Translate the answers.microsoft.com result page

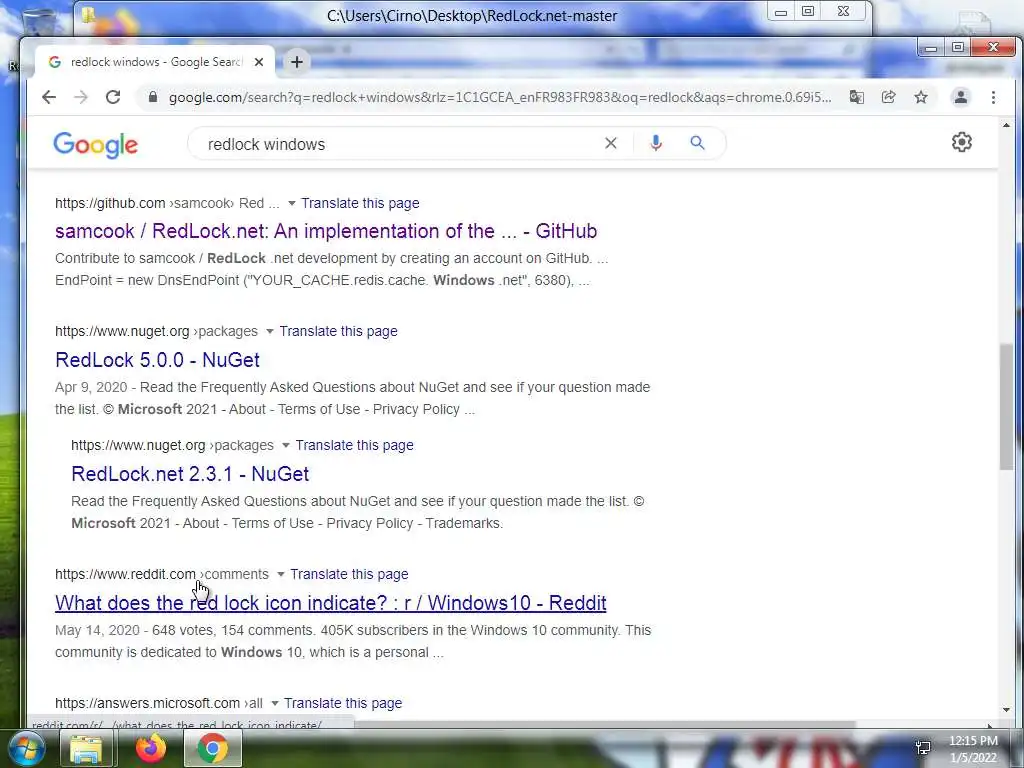343,703
